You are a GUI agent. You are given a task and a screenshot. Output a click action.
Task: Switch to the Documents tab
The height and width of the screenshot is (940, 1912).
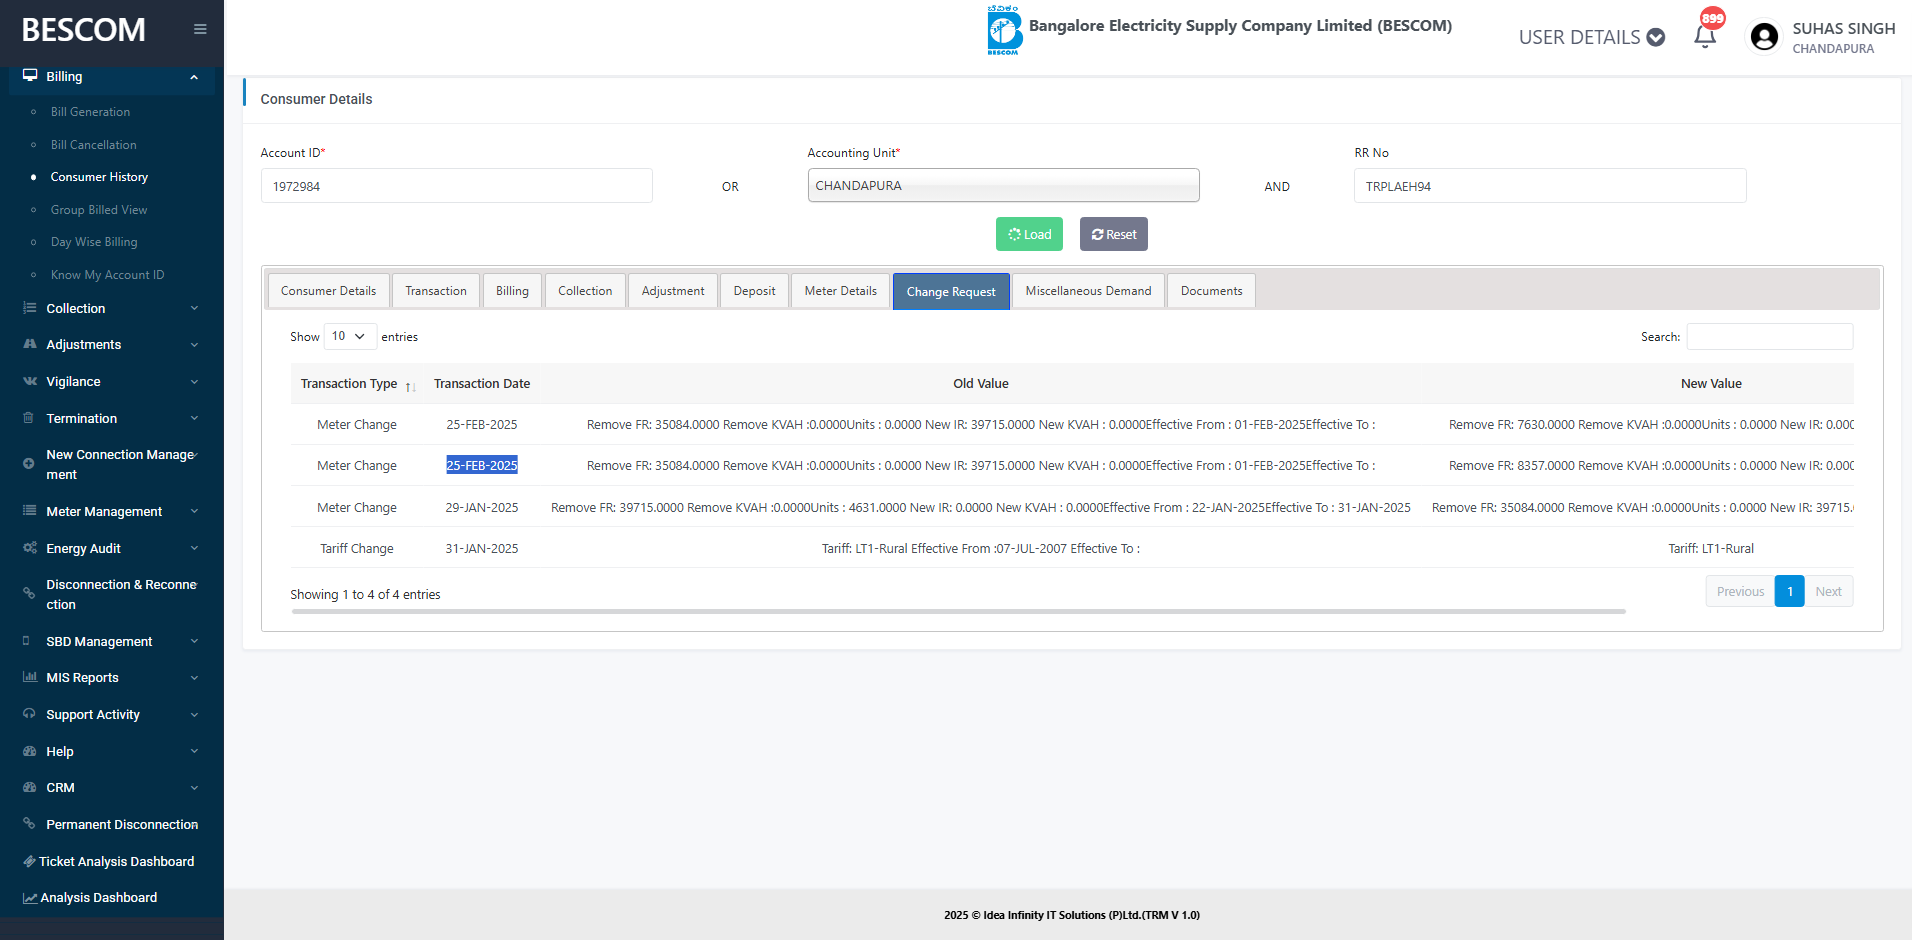(1211, 291)
